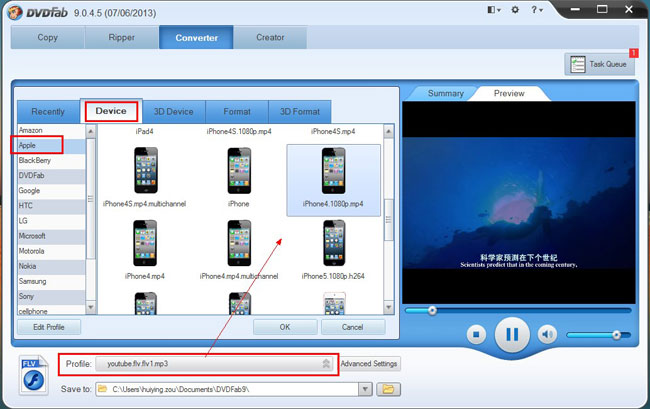Image resolution: width=650 pixels, height=409 pixels.
Task: Choose the iPhone4.mp4 device icon
Action: pyautogui.click(x=145, y=243)
